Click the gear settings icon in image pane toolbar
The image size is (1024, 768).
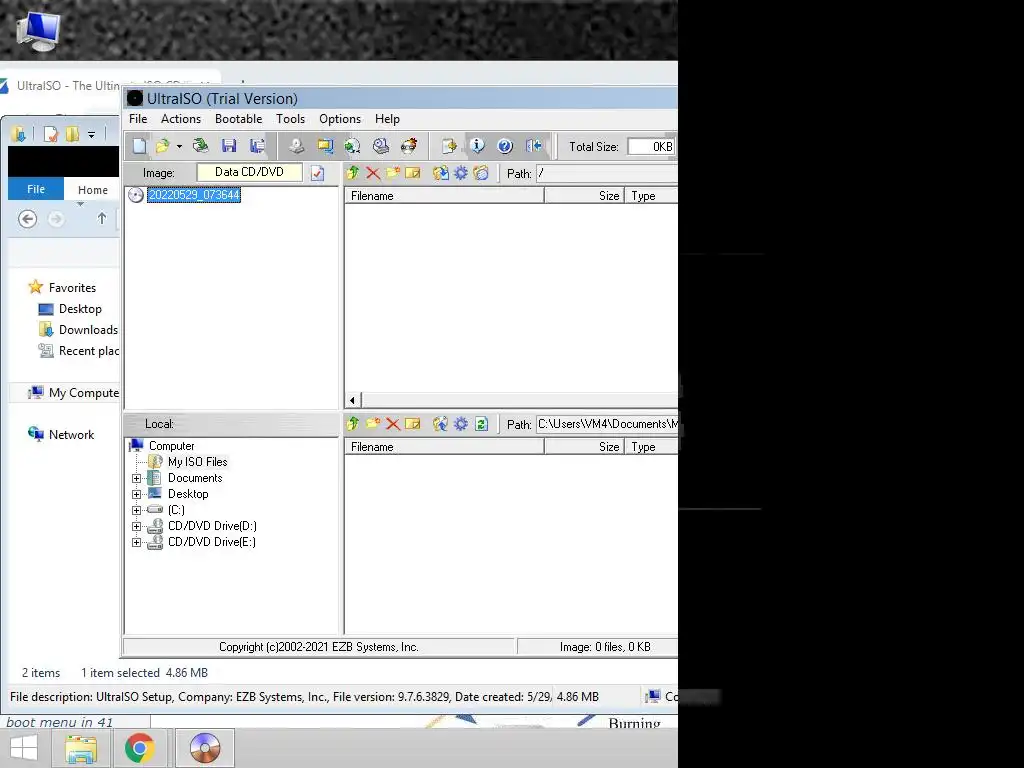click(461, 173)
